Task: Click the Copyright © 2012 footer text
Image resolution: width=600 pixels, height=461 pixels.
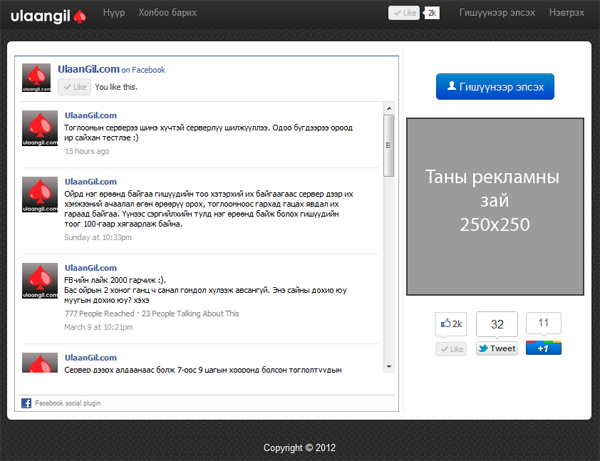Action: pyautogui.click(x=299, y=448)
